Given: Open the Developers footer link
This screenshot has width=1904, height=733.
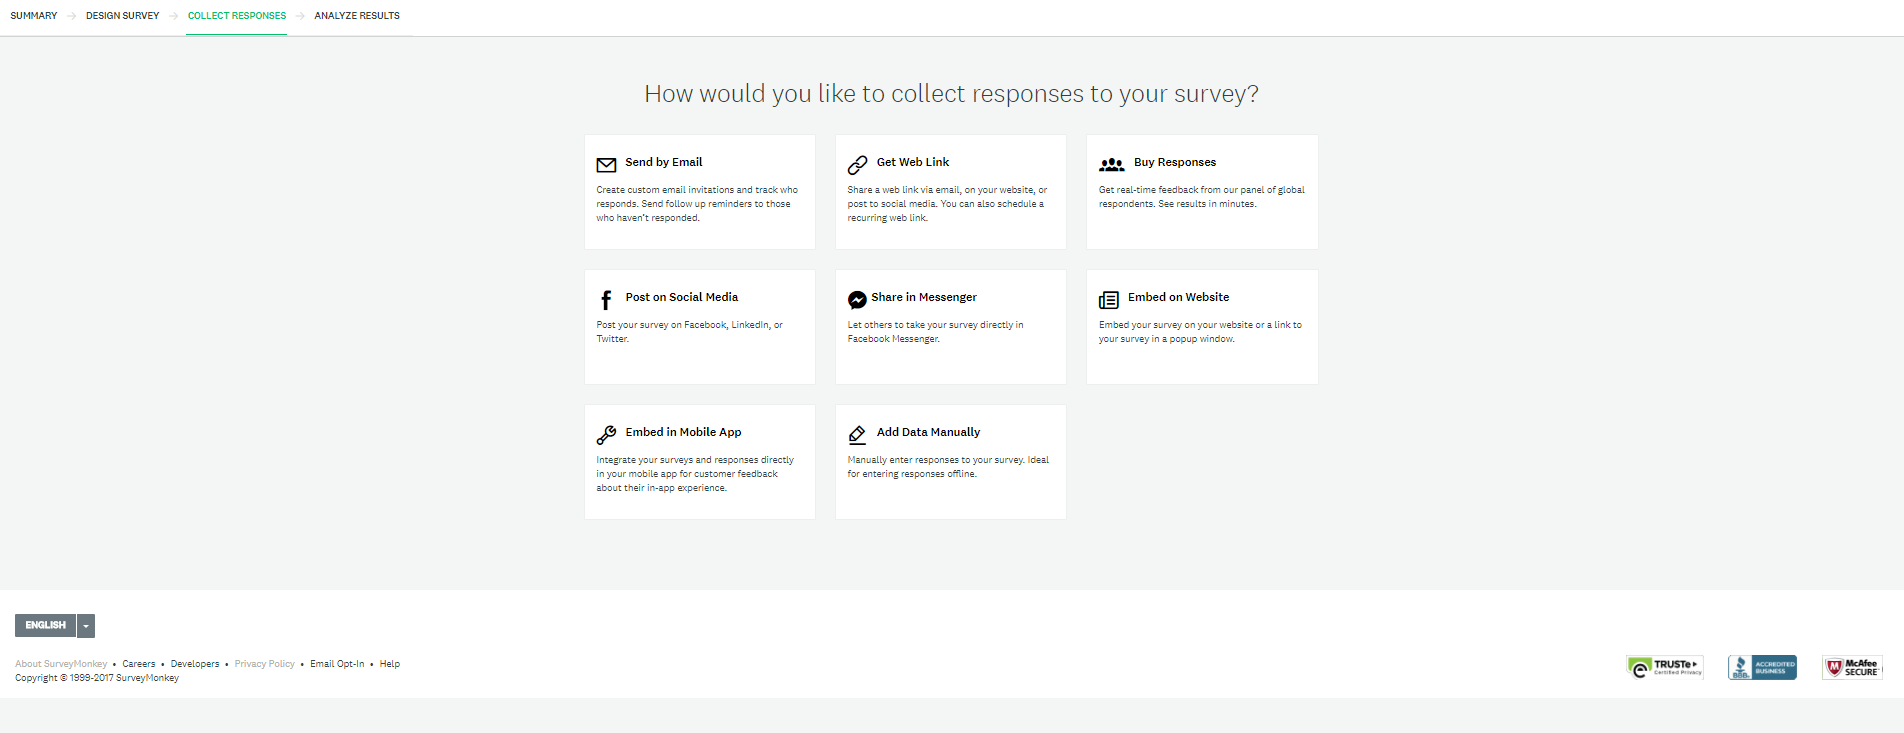Looking at the screenshot, I should coord(195,664).
